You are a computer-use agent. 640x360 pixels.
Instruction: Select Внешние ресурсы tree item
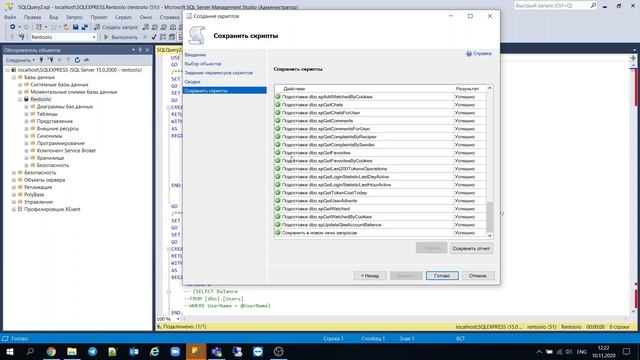[x=58, y=129]
